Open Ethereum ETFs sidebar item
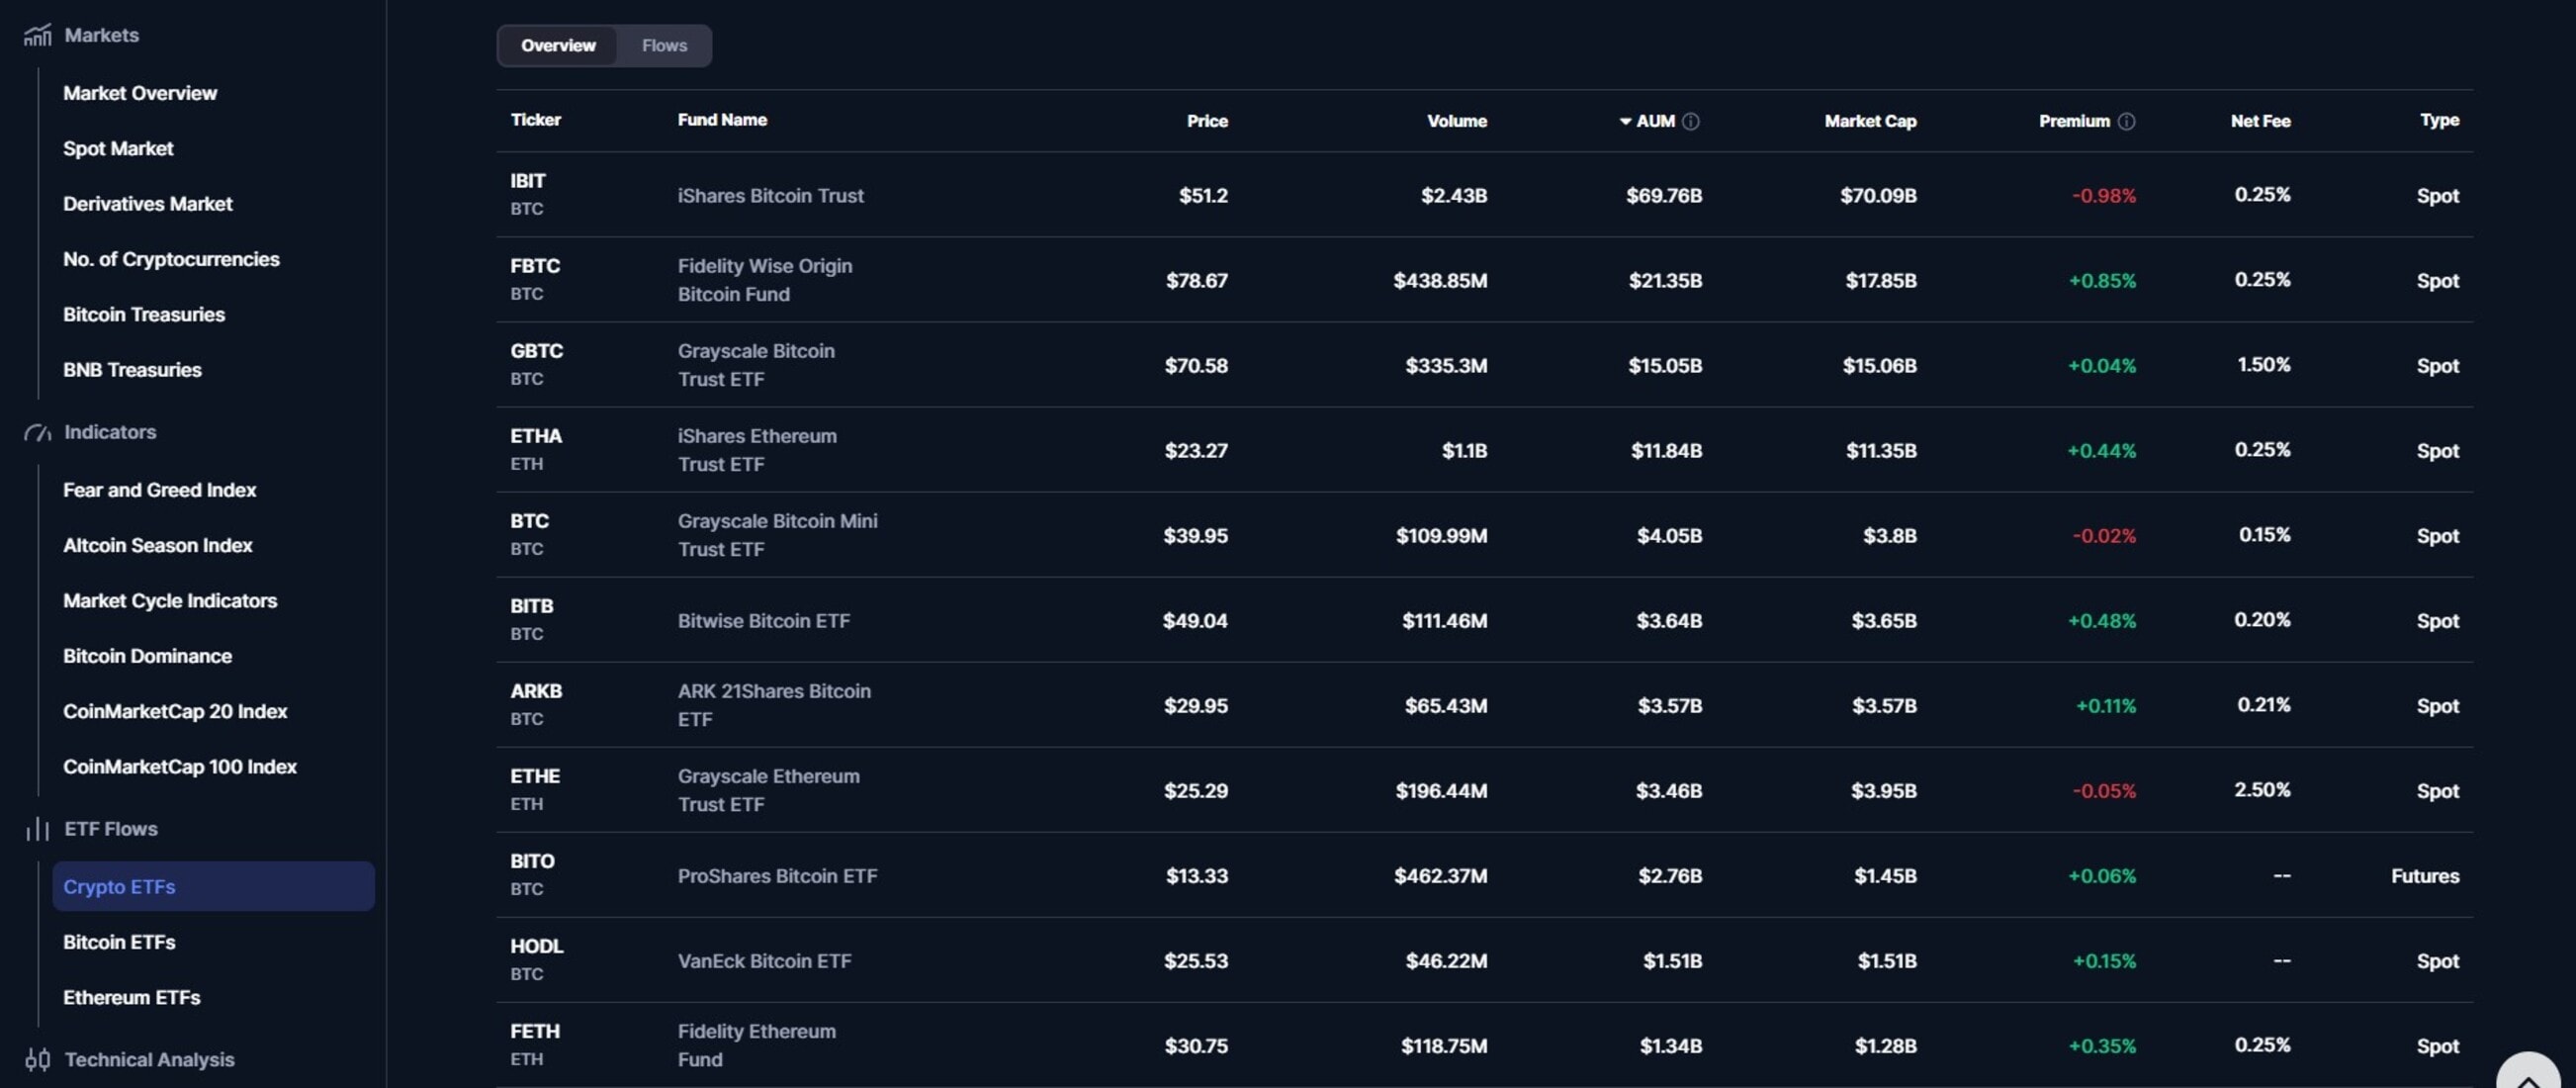The image size is (2576, 1088). click(x=131, y=997)
